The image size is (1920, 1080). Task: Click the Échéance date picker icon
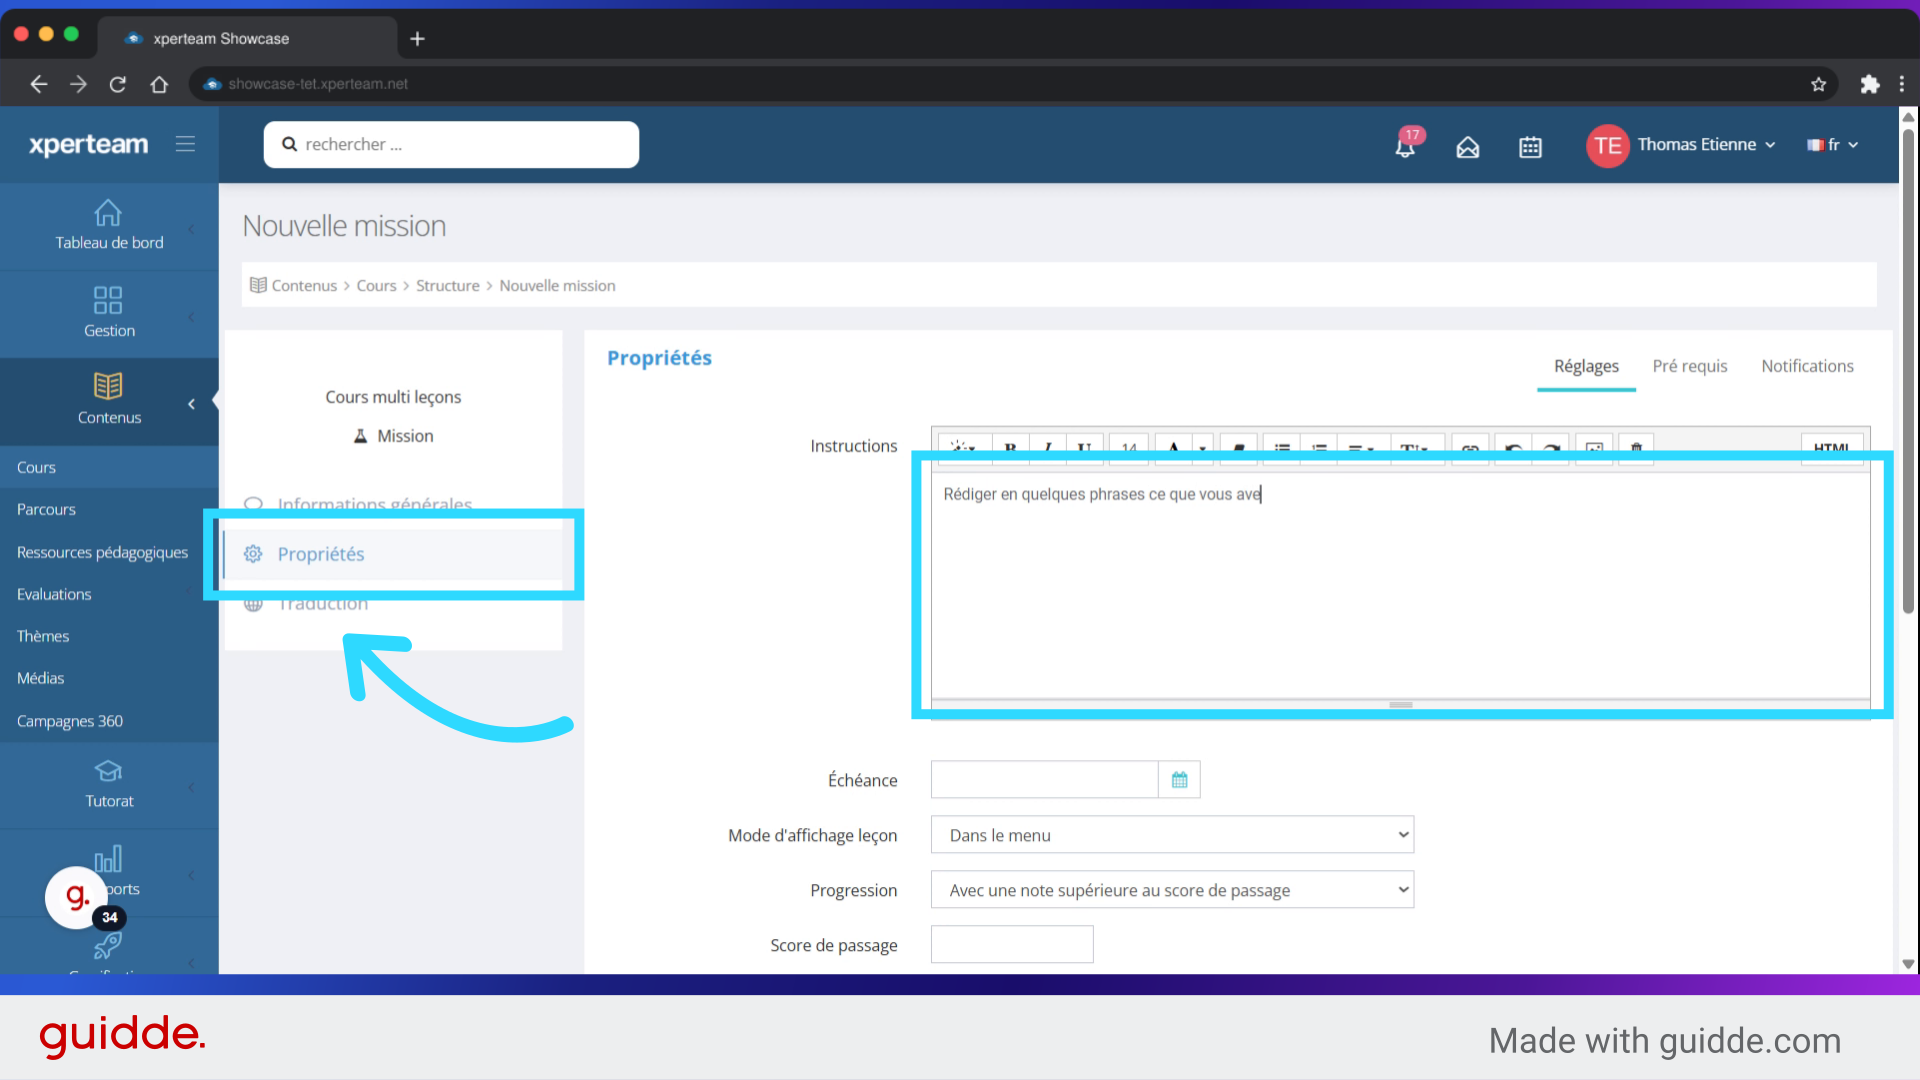(1179, 780)
